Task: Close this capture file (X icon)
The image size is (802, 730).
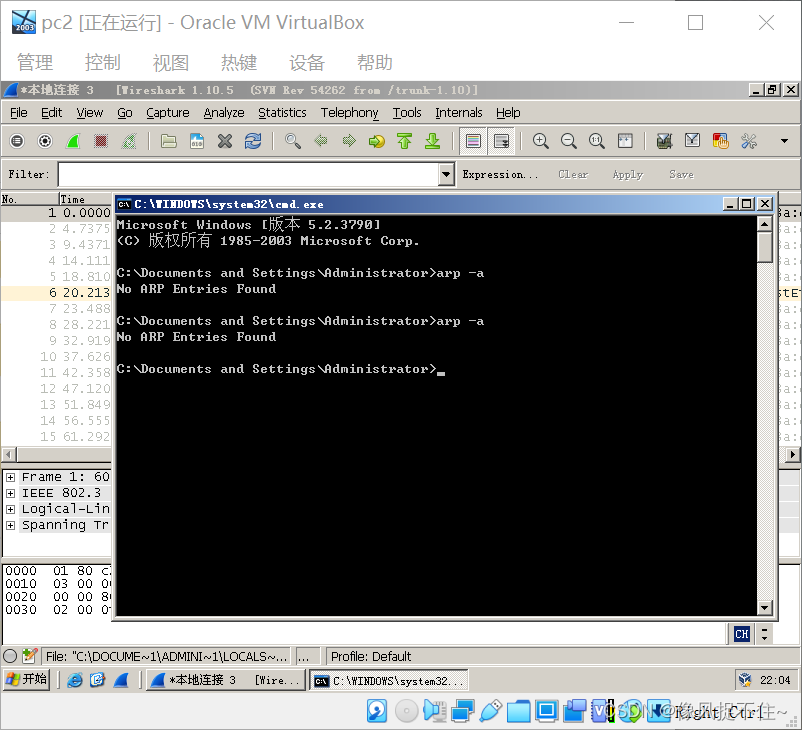Action: click(225, 141)
